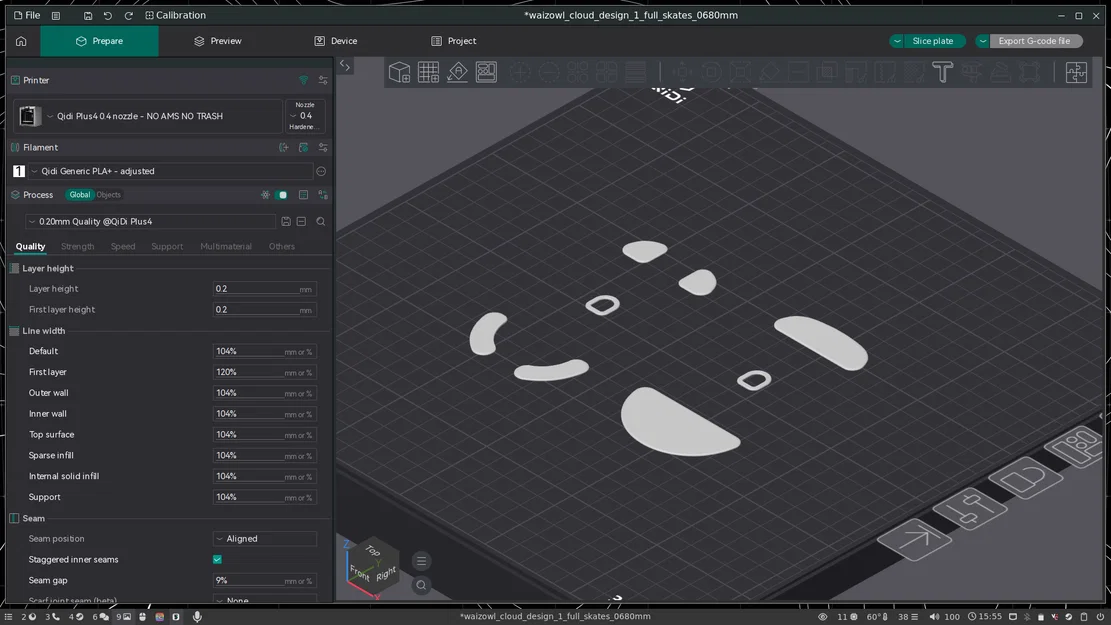The image size is (1111, 625).
Task: Select the Text (T) tool
Action: (x=942, y=72)
